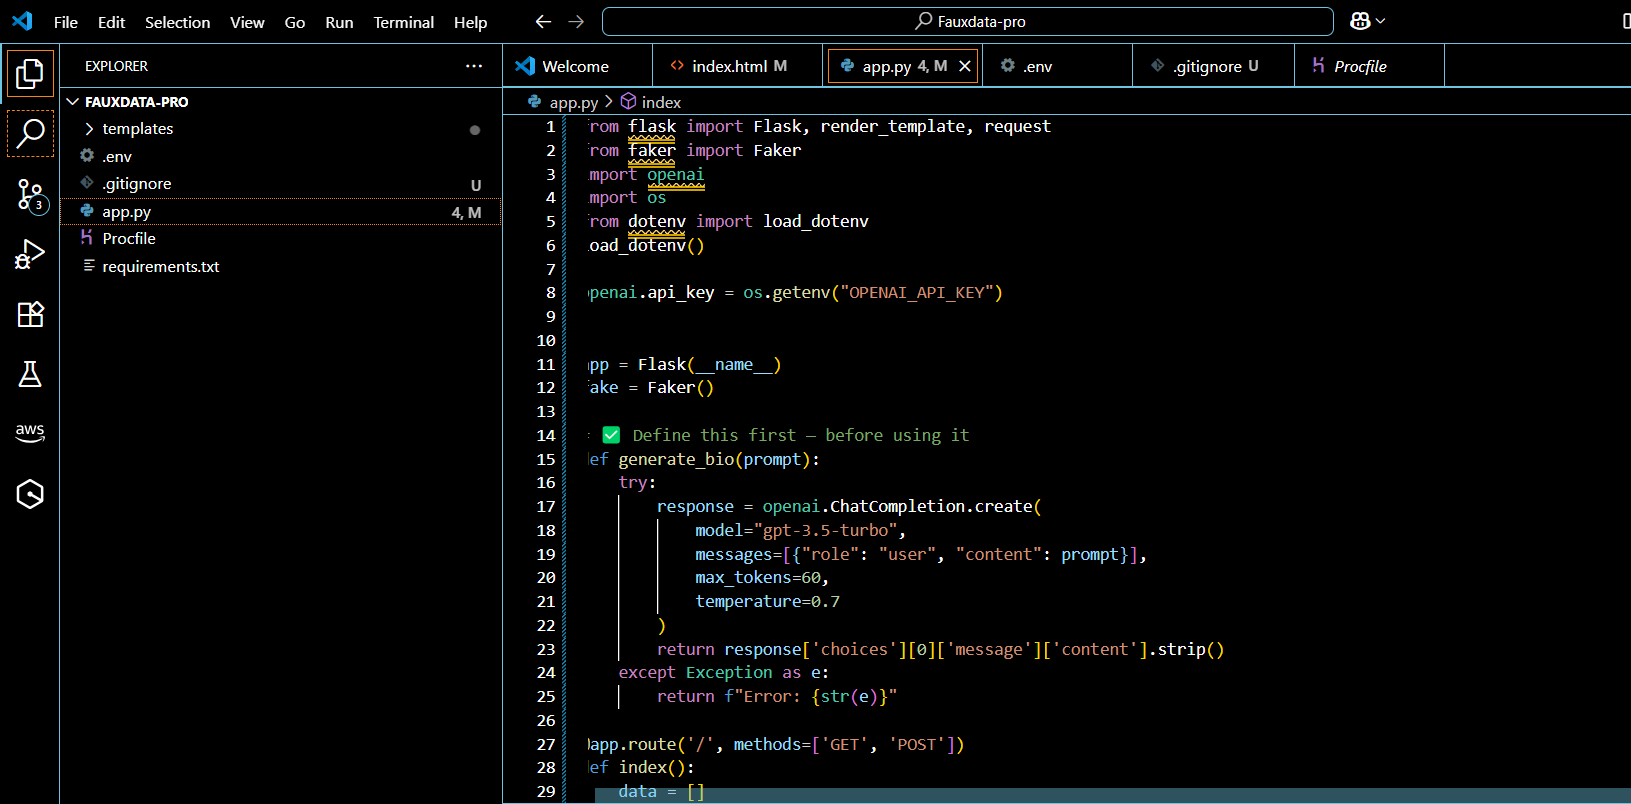Image resolution: width=1631 pixels, height=804 pixels.
Task: Open the Search view icon
Action: pos(30,133)
